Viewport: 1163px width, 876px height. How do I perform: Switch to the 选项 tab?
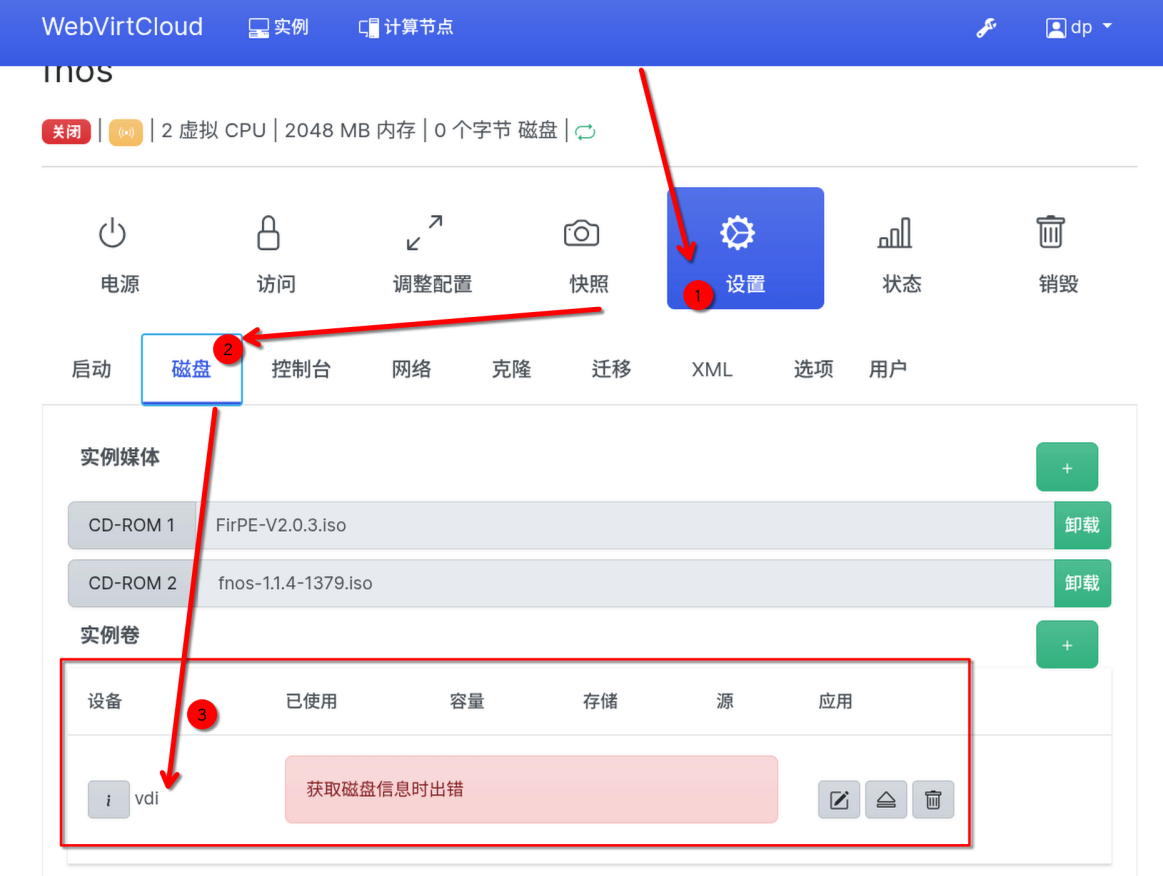814,369
